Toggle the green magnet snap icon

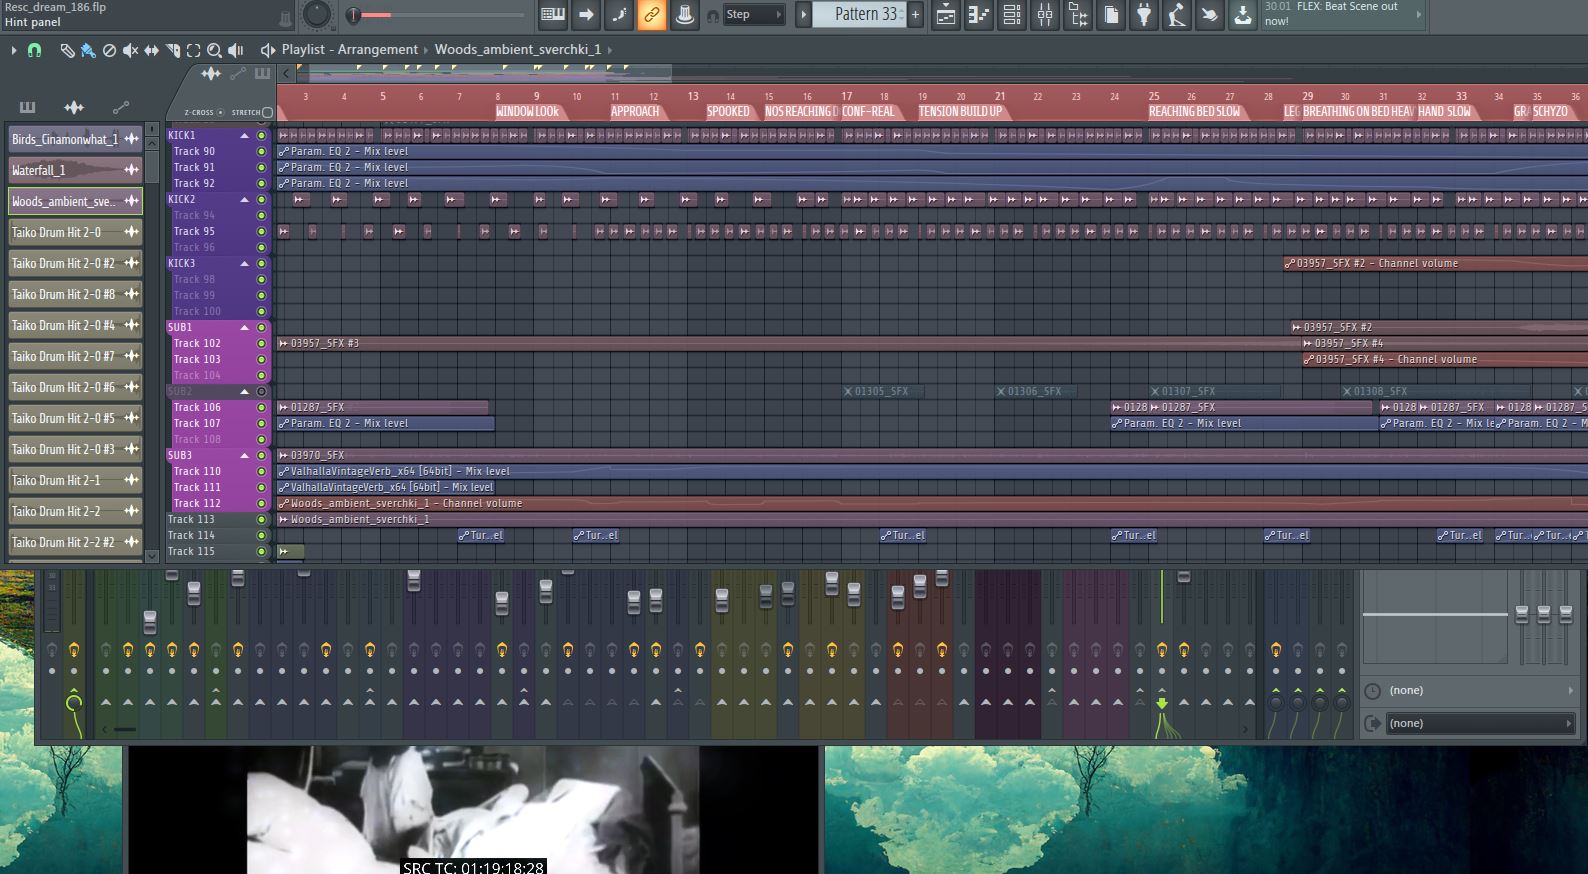[x=34, y=50]
